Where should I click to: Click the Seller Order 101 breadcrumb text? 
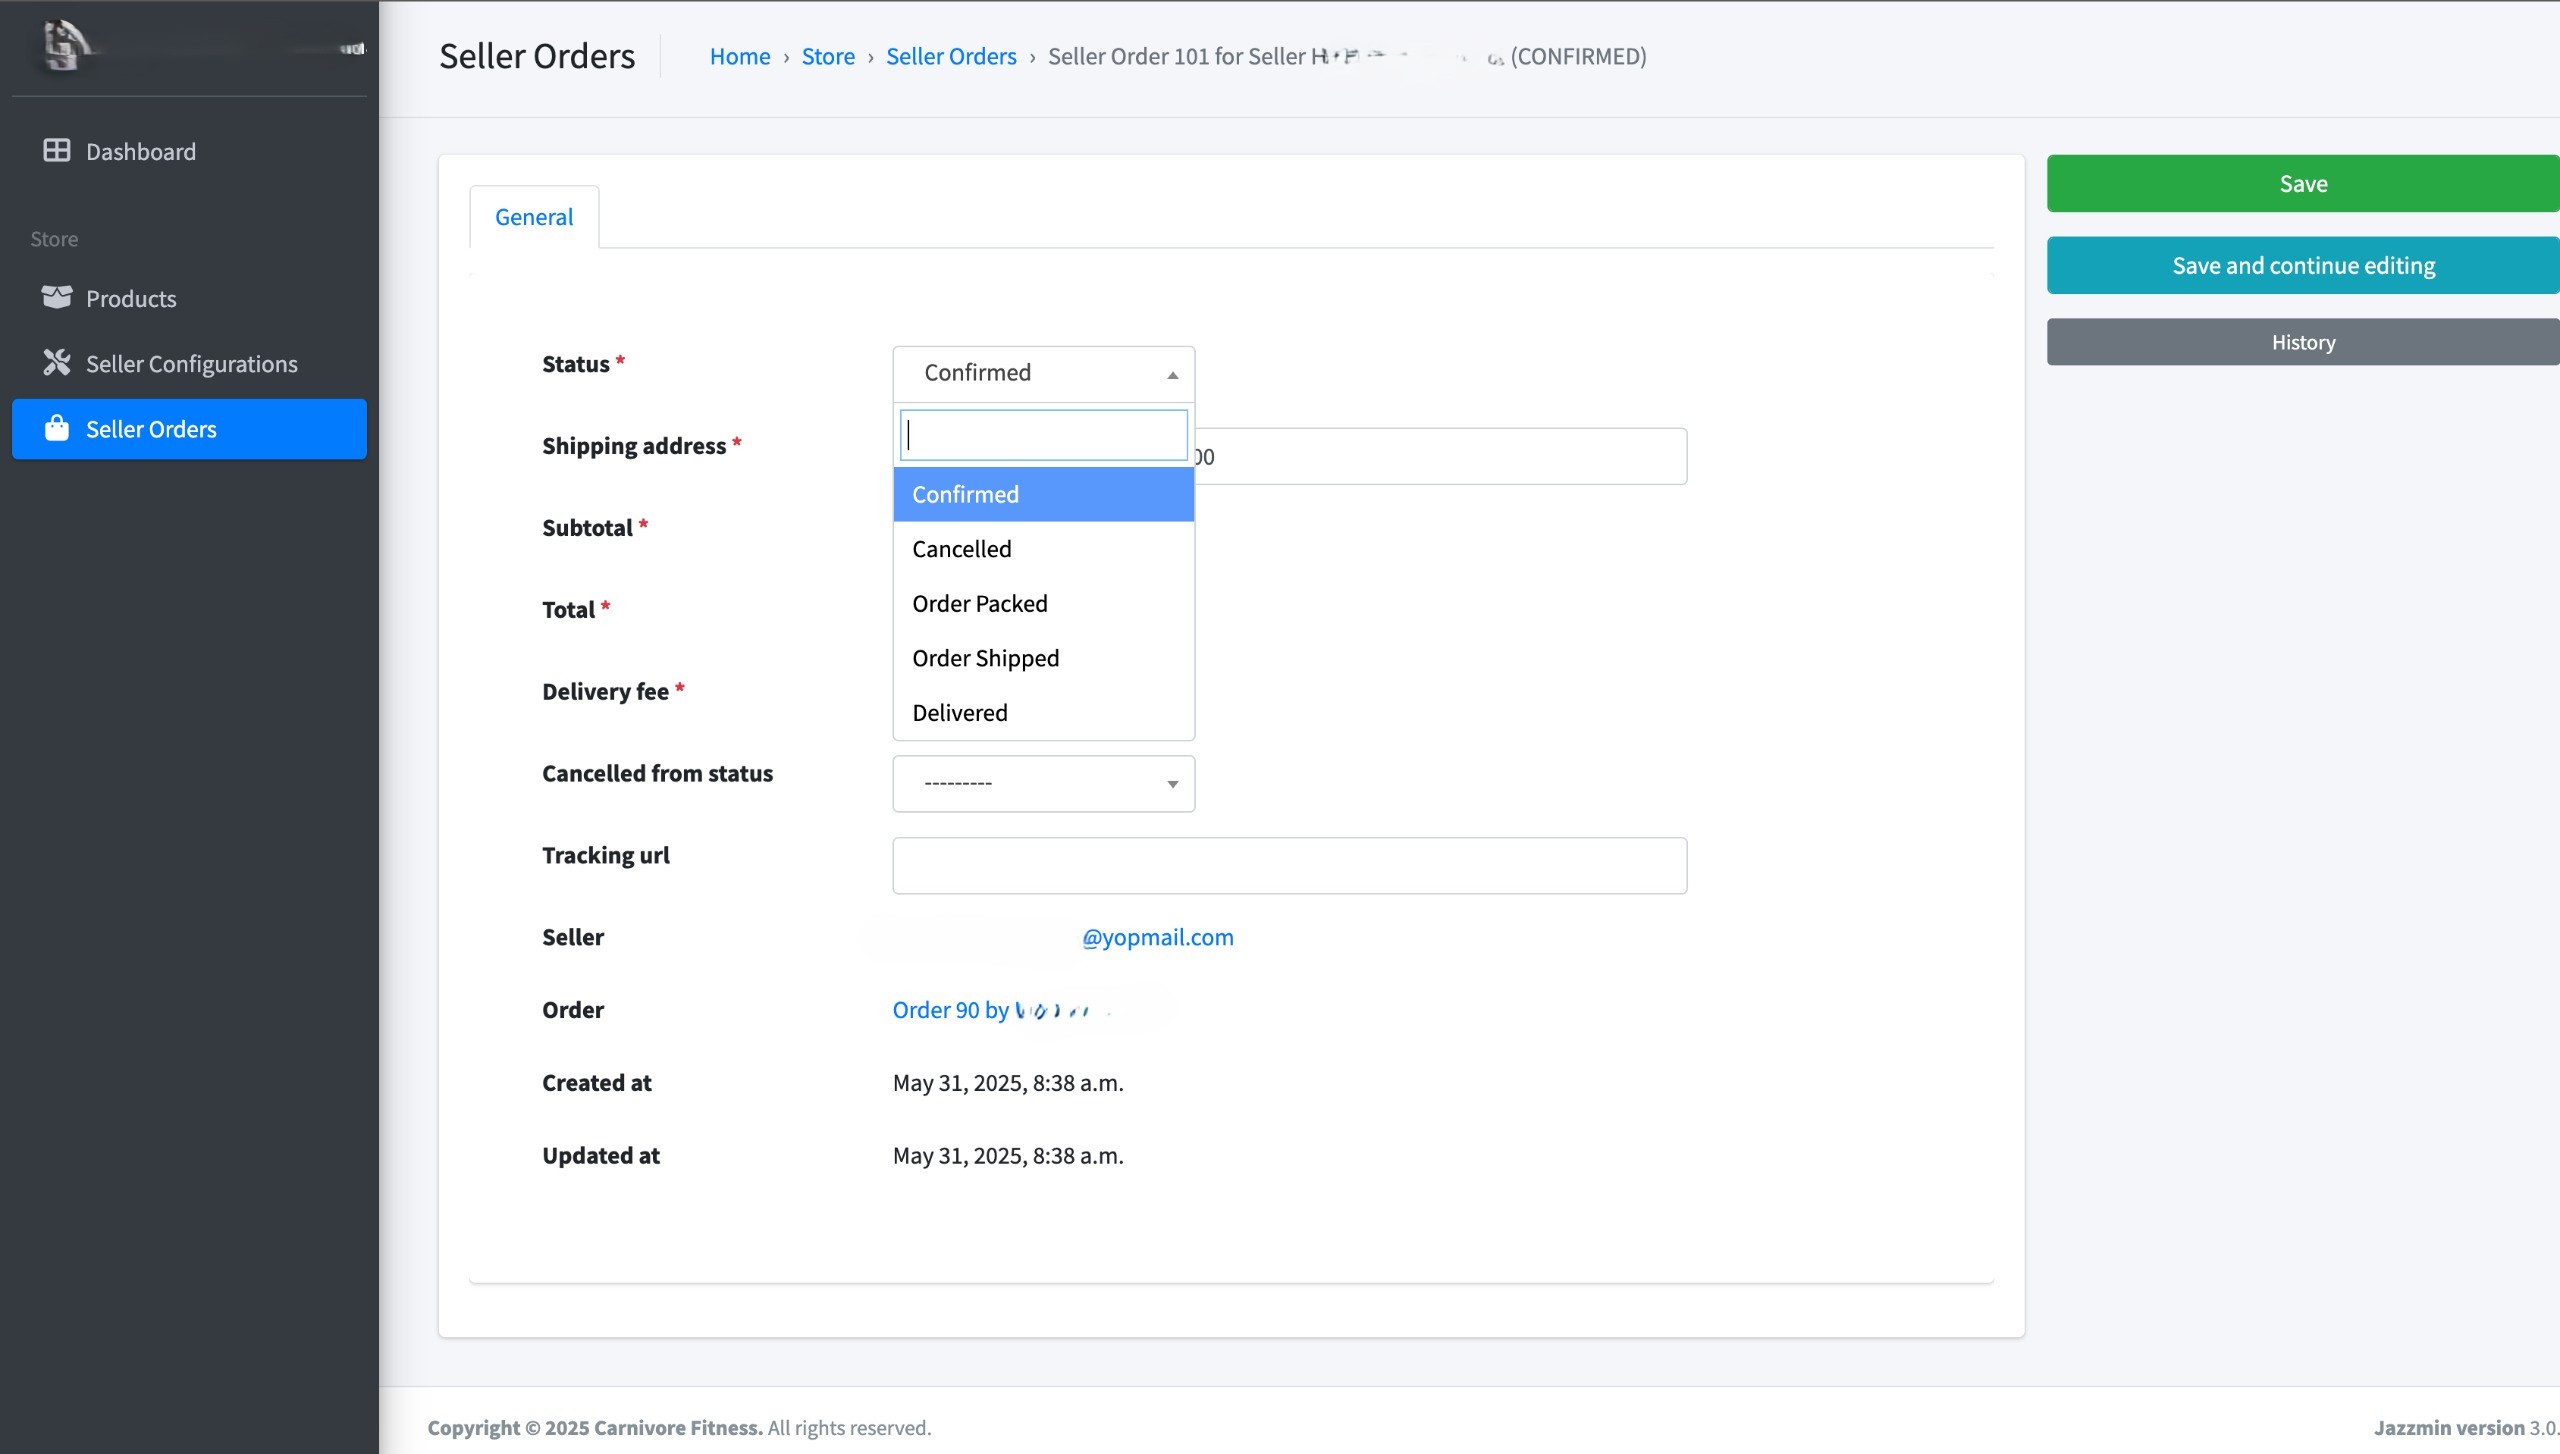click(1347, 56)
